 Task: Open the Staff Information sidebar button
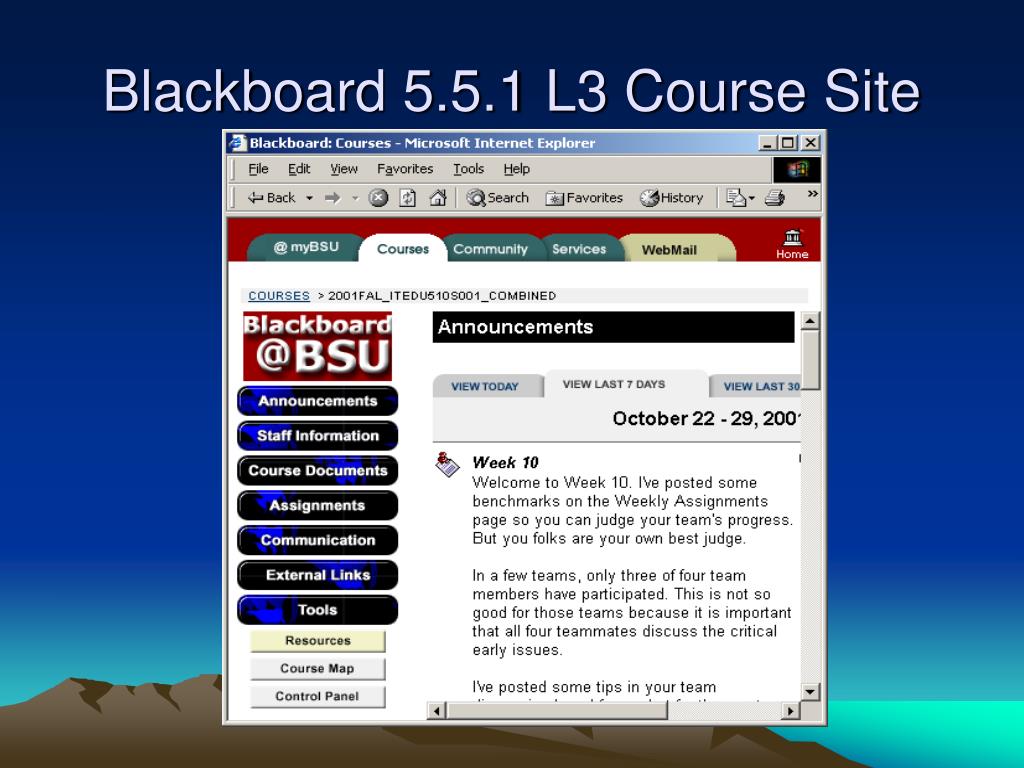click(317, 436)
